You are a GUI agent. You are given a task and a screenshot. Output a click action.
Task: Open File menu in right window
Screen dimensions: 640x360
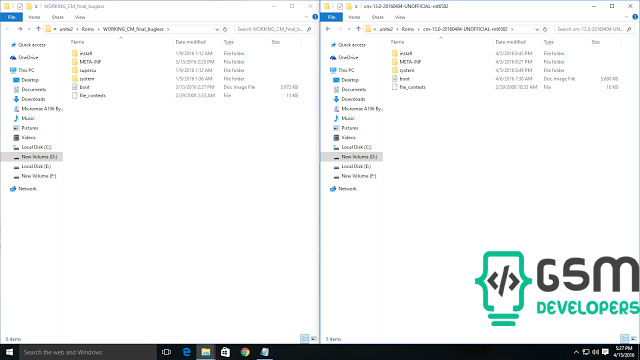tap(331, 17)
